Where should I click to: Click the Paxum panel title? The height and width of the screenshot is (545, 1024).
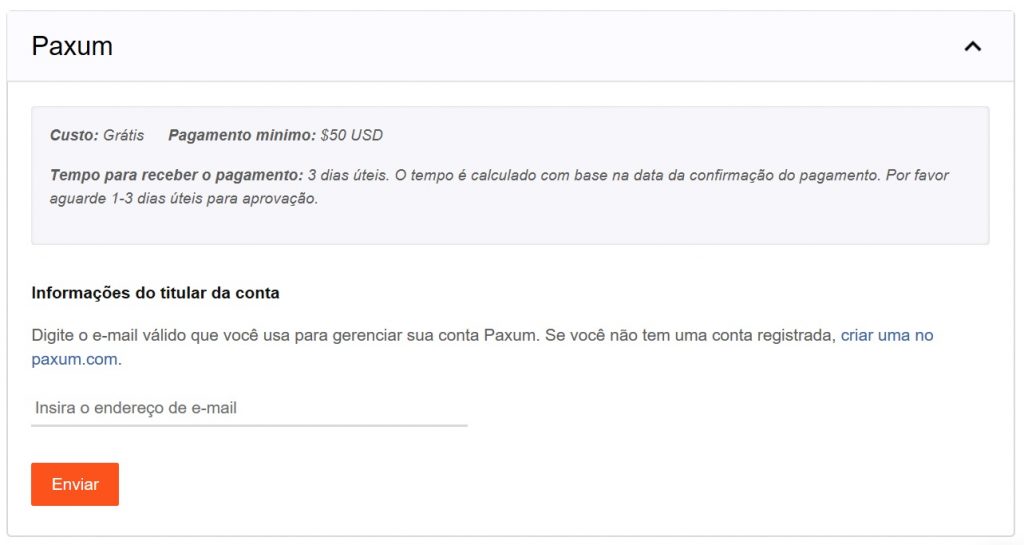[72, 46]
